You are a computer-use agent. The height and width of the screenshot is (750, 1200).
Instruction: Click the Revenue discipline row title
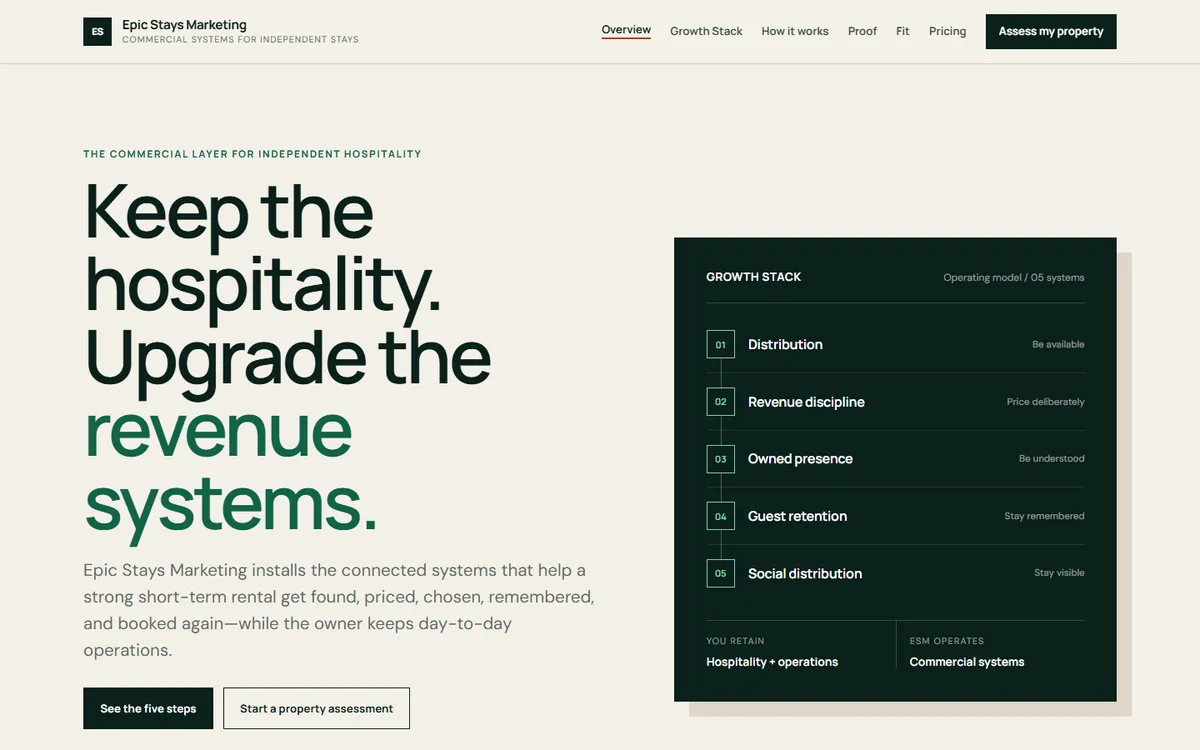pos(806,402)
